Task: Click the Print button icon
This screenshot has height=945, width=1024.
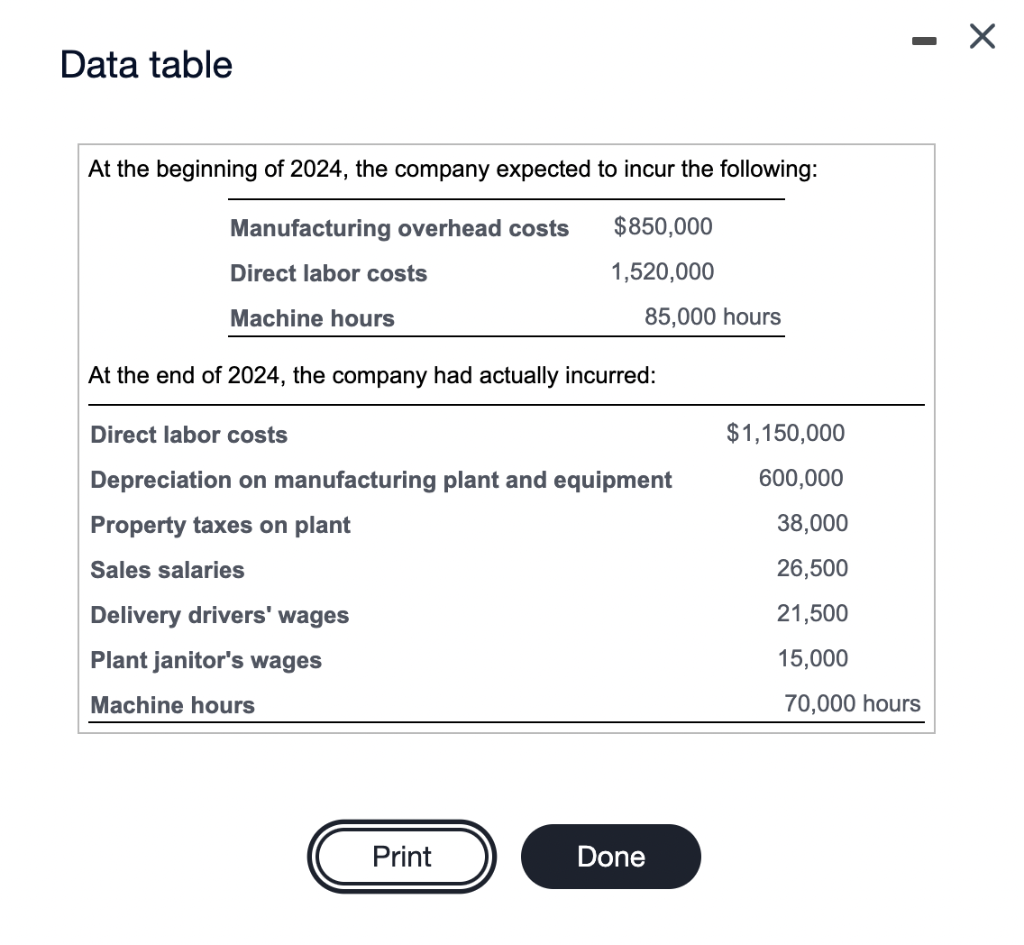Action: tap(401, 856)
